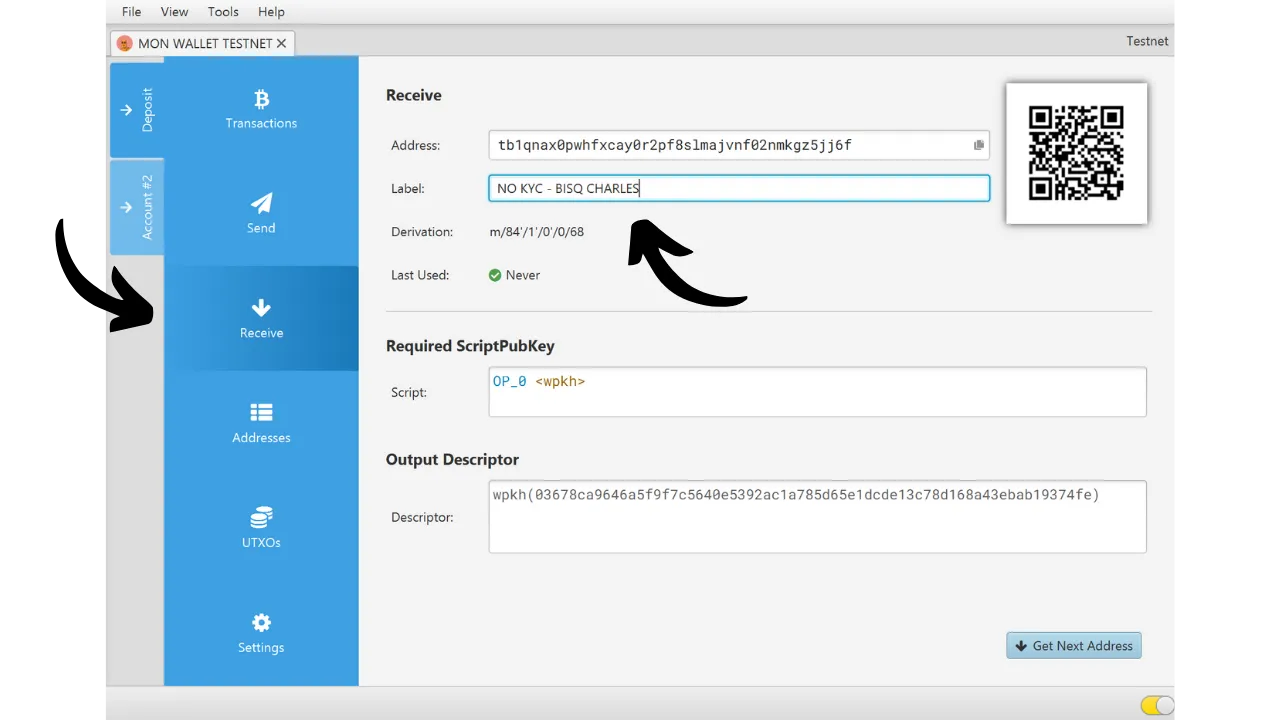The image size is (1280, 720).
Task: Open the File menu
Action: [131, 12]
